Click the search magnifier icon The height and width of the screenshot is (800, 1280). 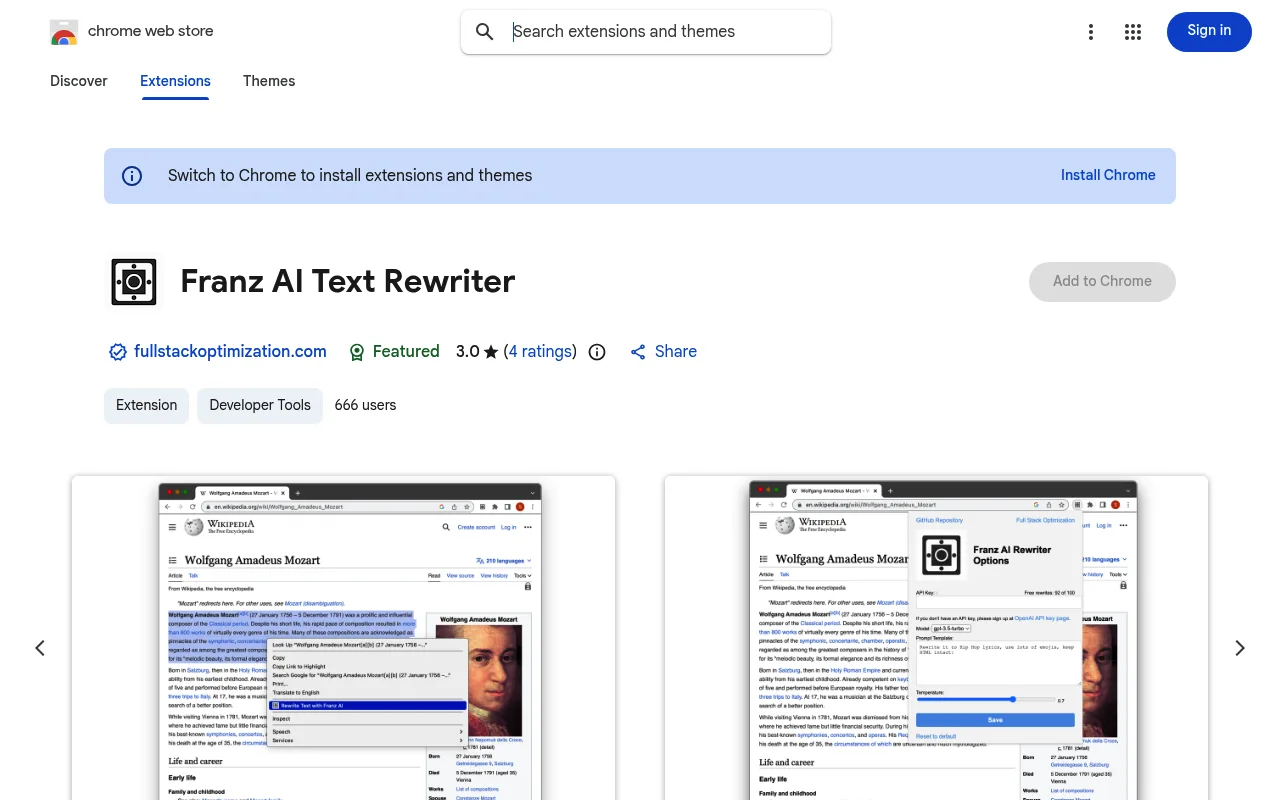point(485,32)
